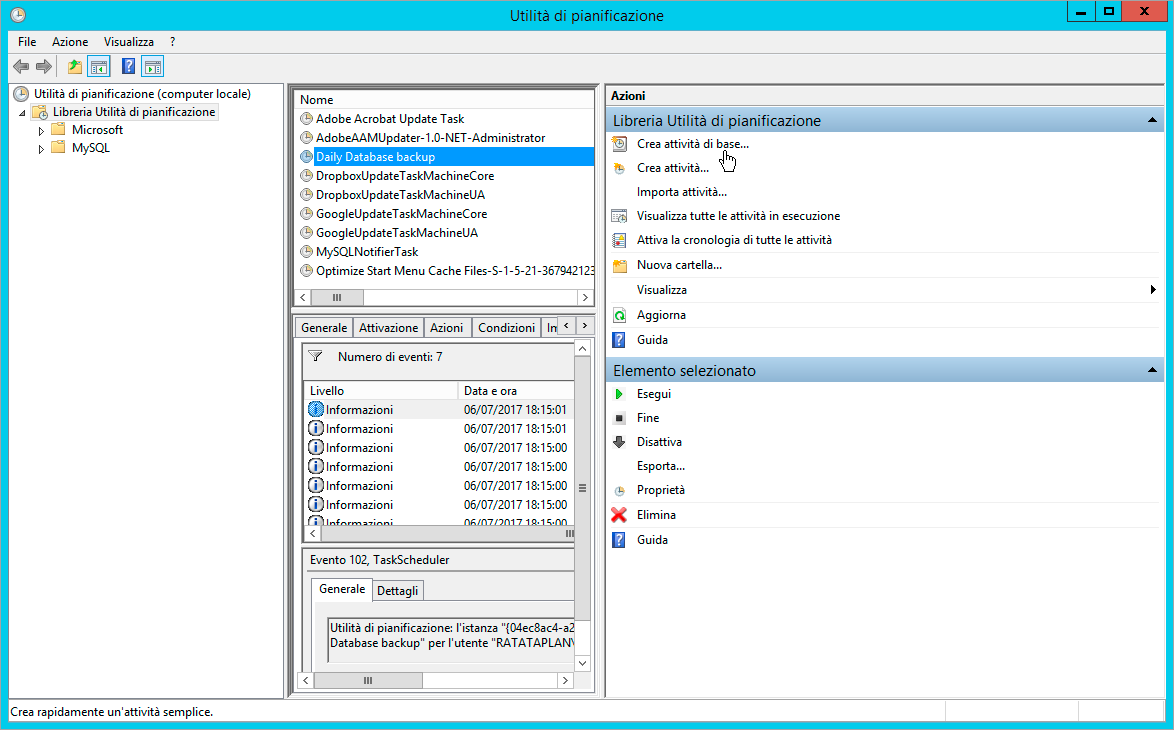Click the green Aggiorna refresh icon
1174x730 pixels.
click(x=619, y=315)
